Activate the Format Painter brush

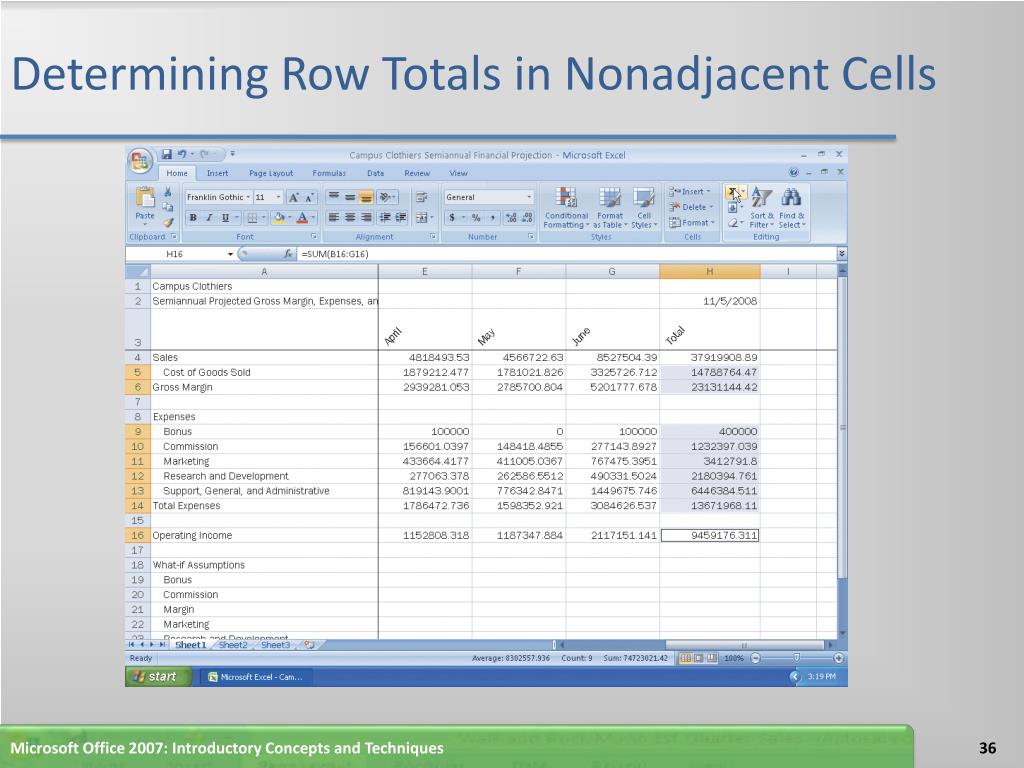(x=168, y=222)
